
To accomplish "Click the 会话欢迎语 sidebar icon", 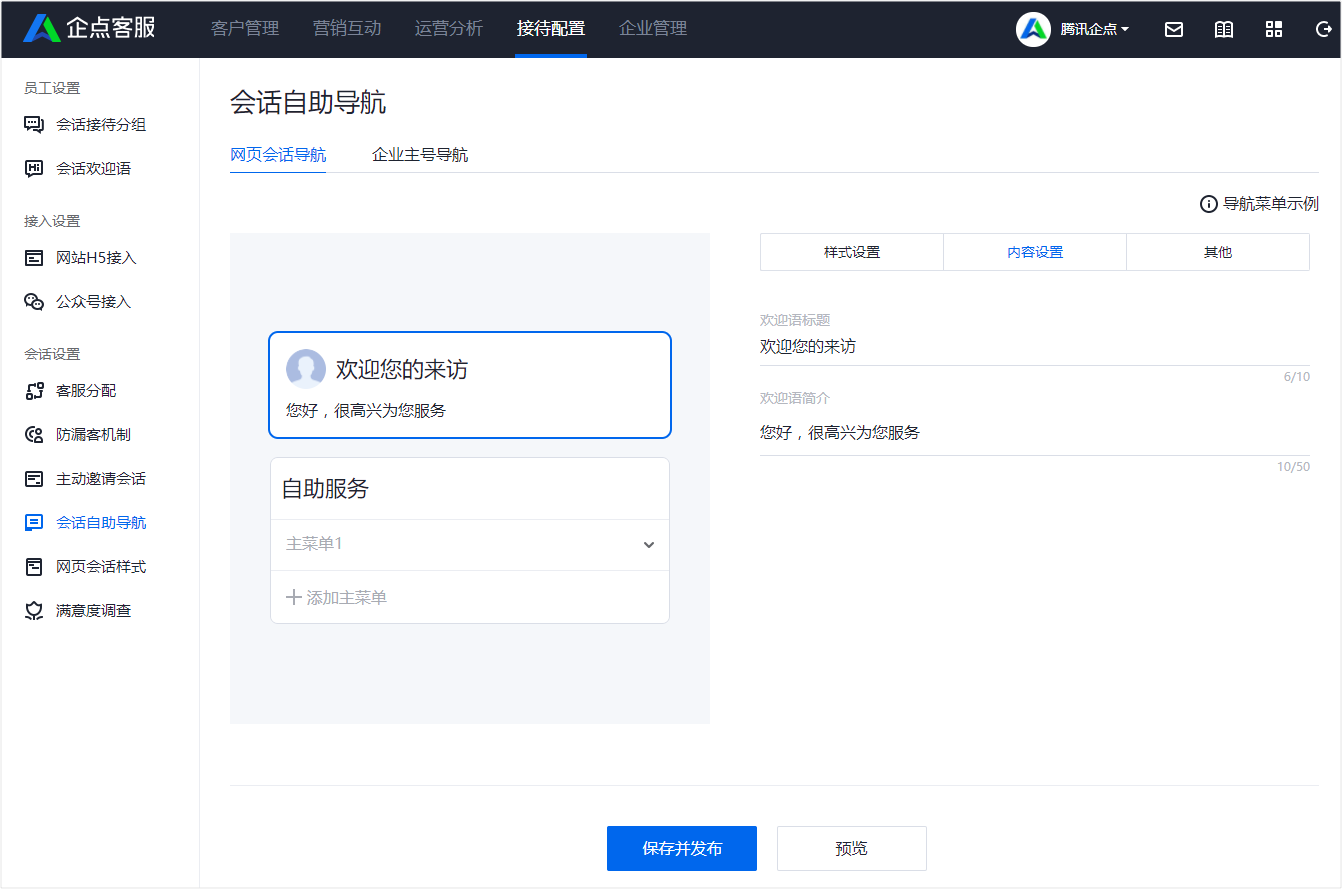I will click(x=34, y=169).
